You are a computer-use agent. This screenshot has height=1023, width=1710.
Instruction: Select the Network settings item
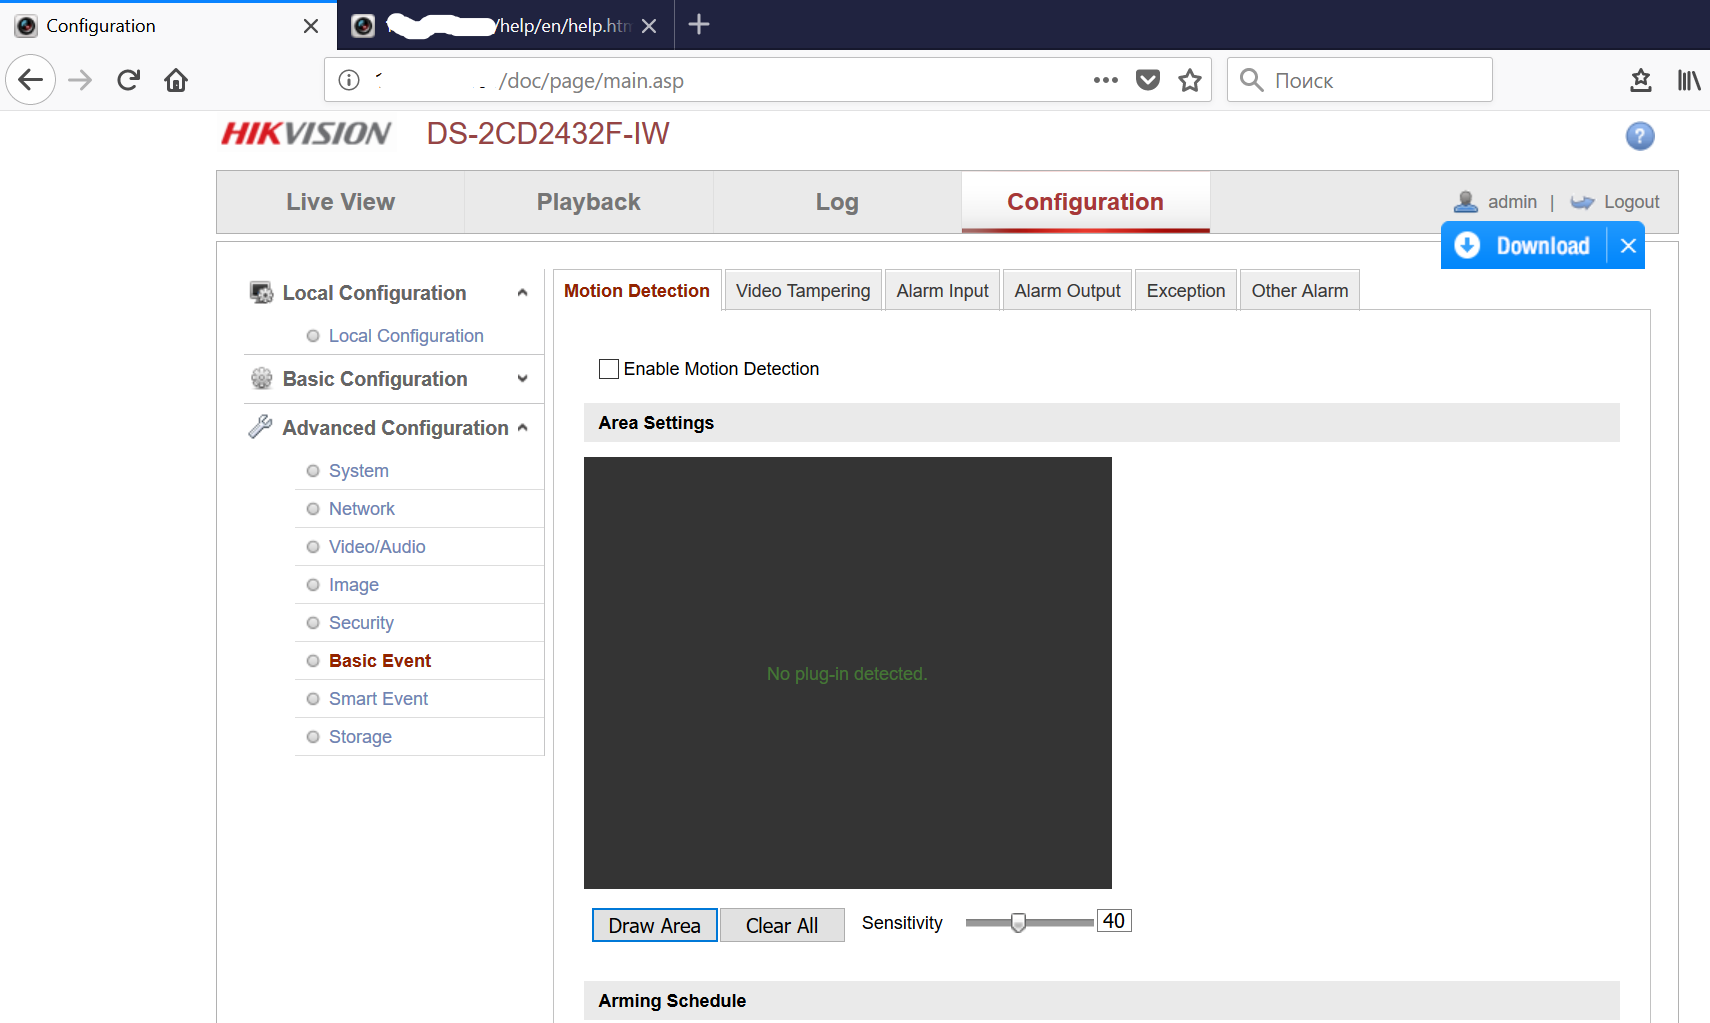(362, 509)
